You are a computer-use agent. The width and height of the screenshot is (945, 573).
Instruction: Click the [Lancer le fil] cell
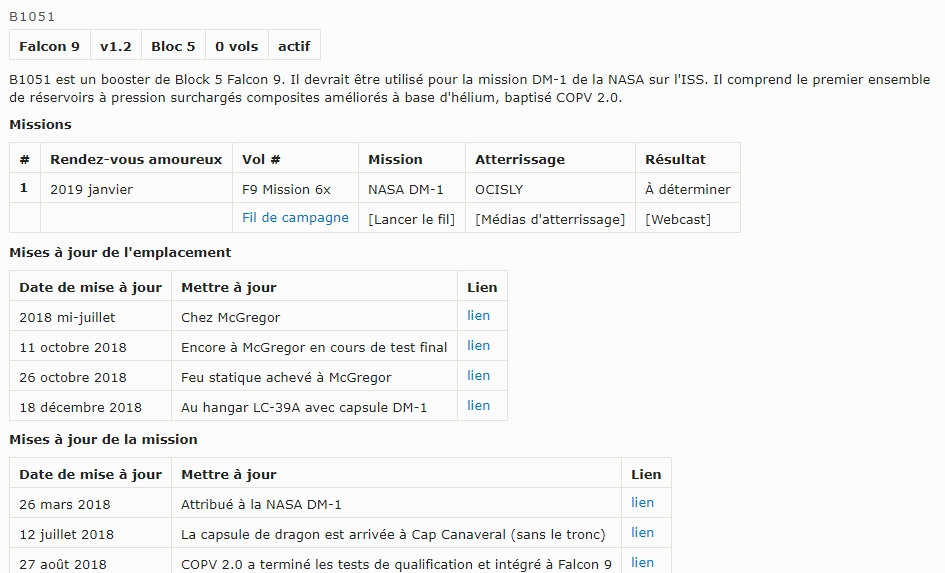tap(411, 218)
